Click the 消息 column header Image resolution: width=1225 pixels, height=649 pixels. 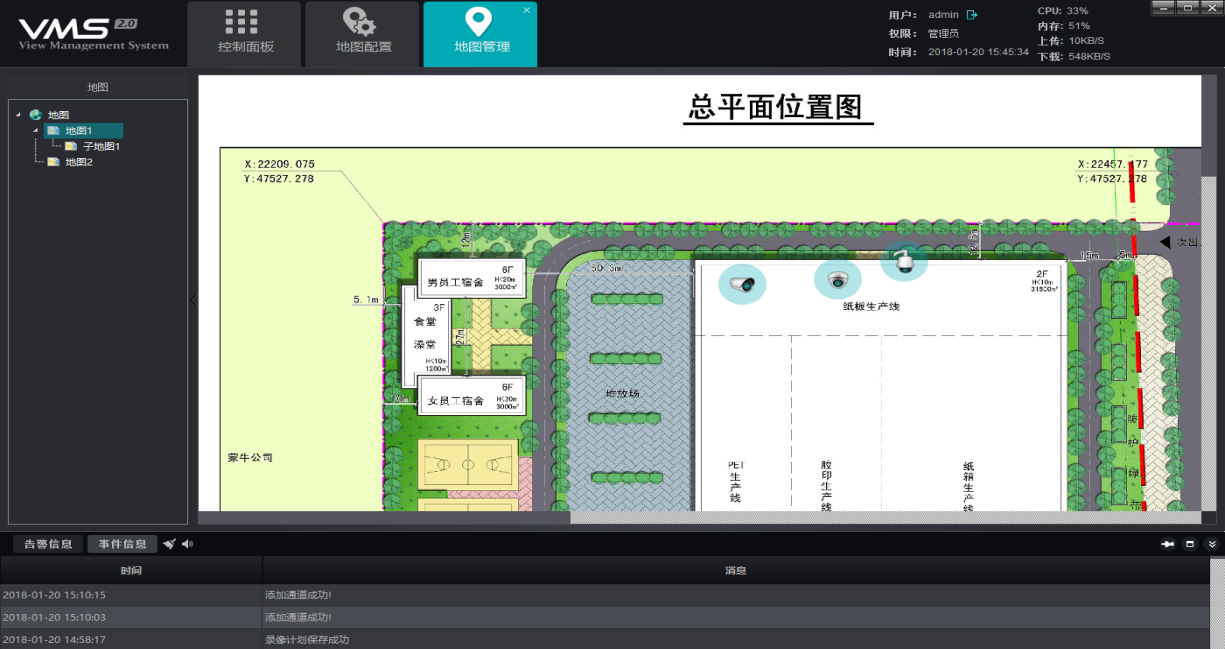tap(735, 571)
